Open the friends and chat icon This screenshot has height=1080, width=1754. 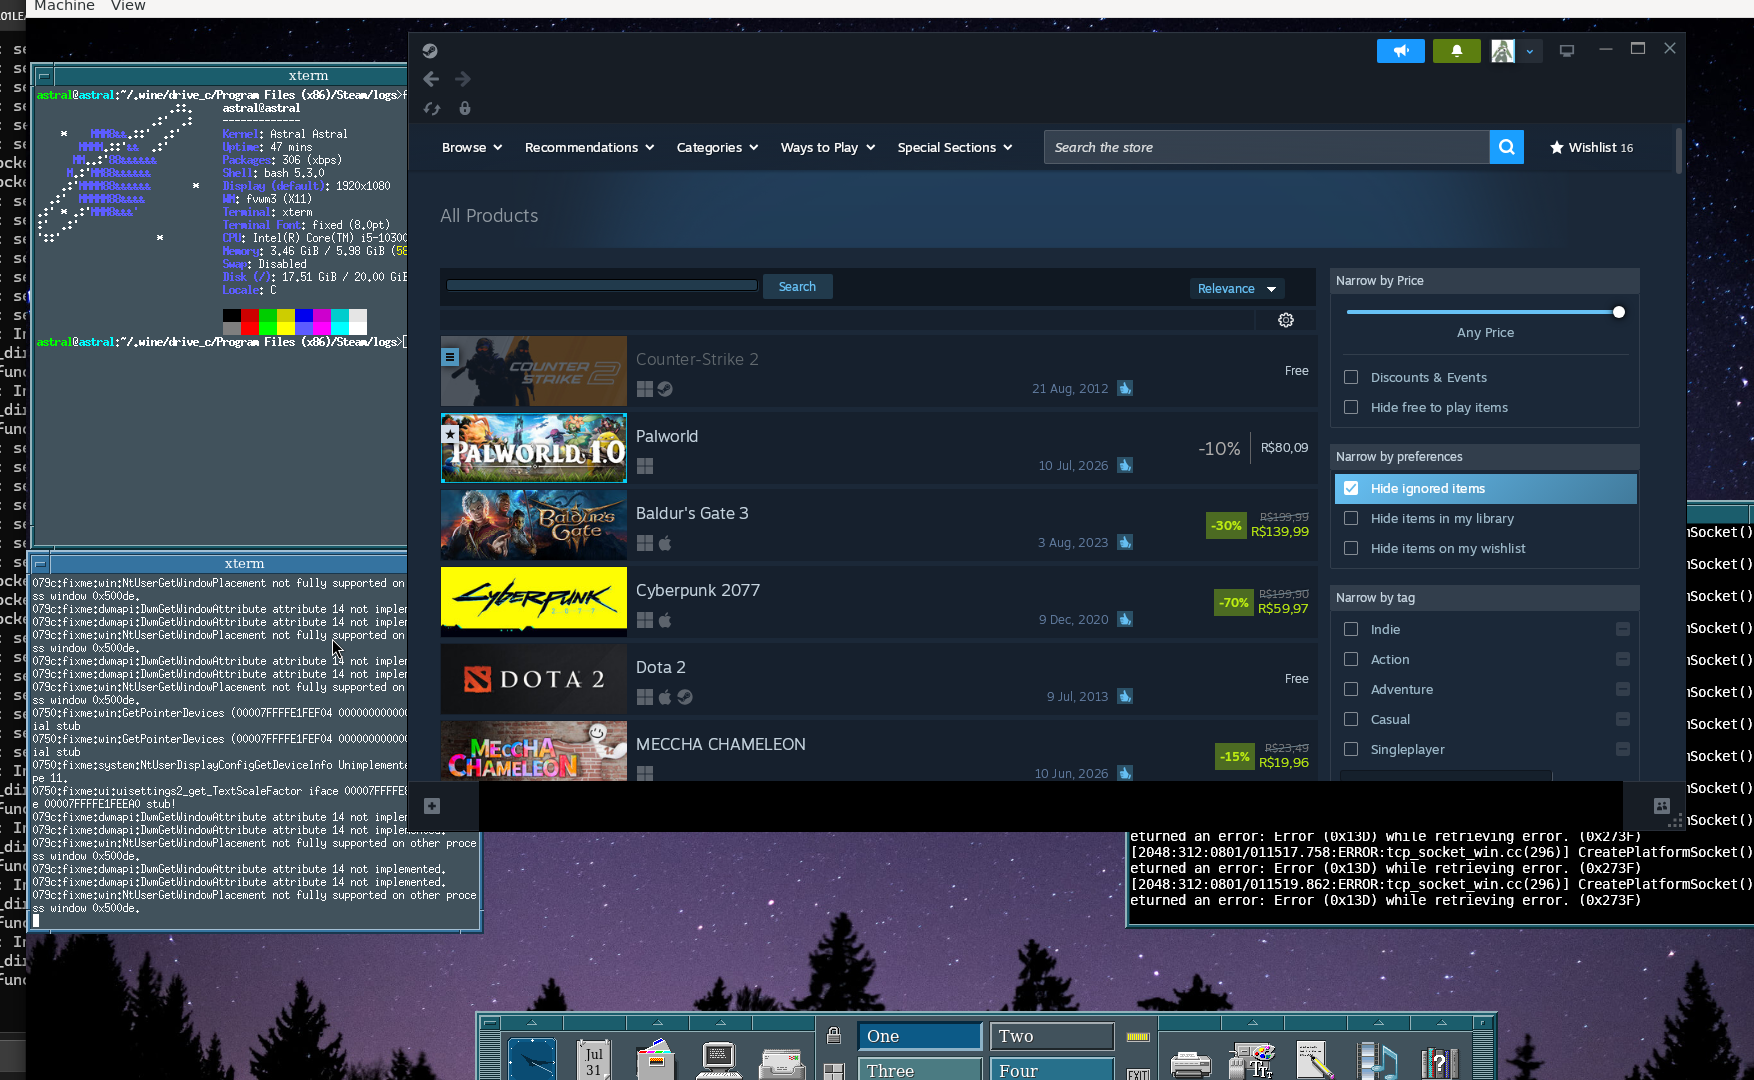(1662, 806)
